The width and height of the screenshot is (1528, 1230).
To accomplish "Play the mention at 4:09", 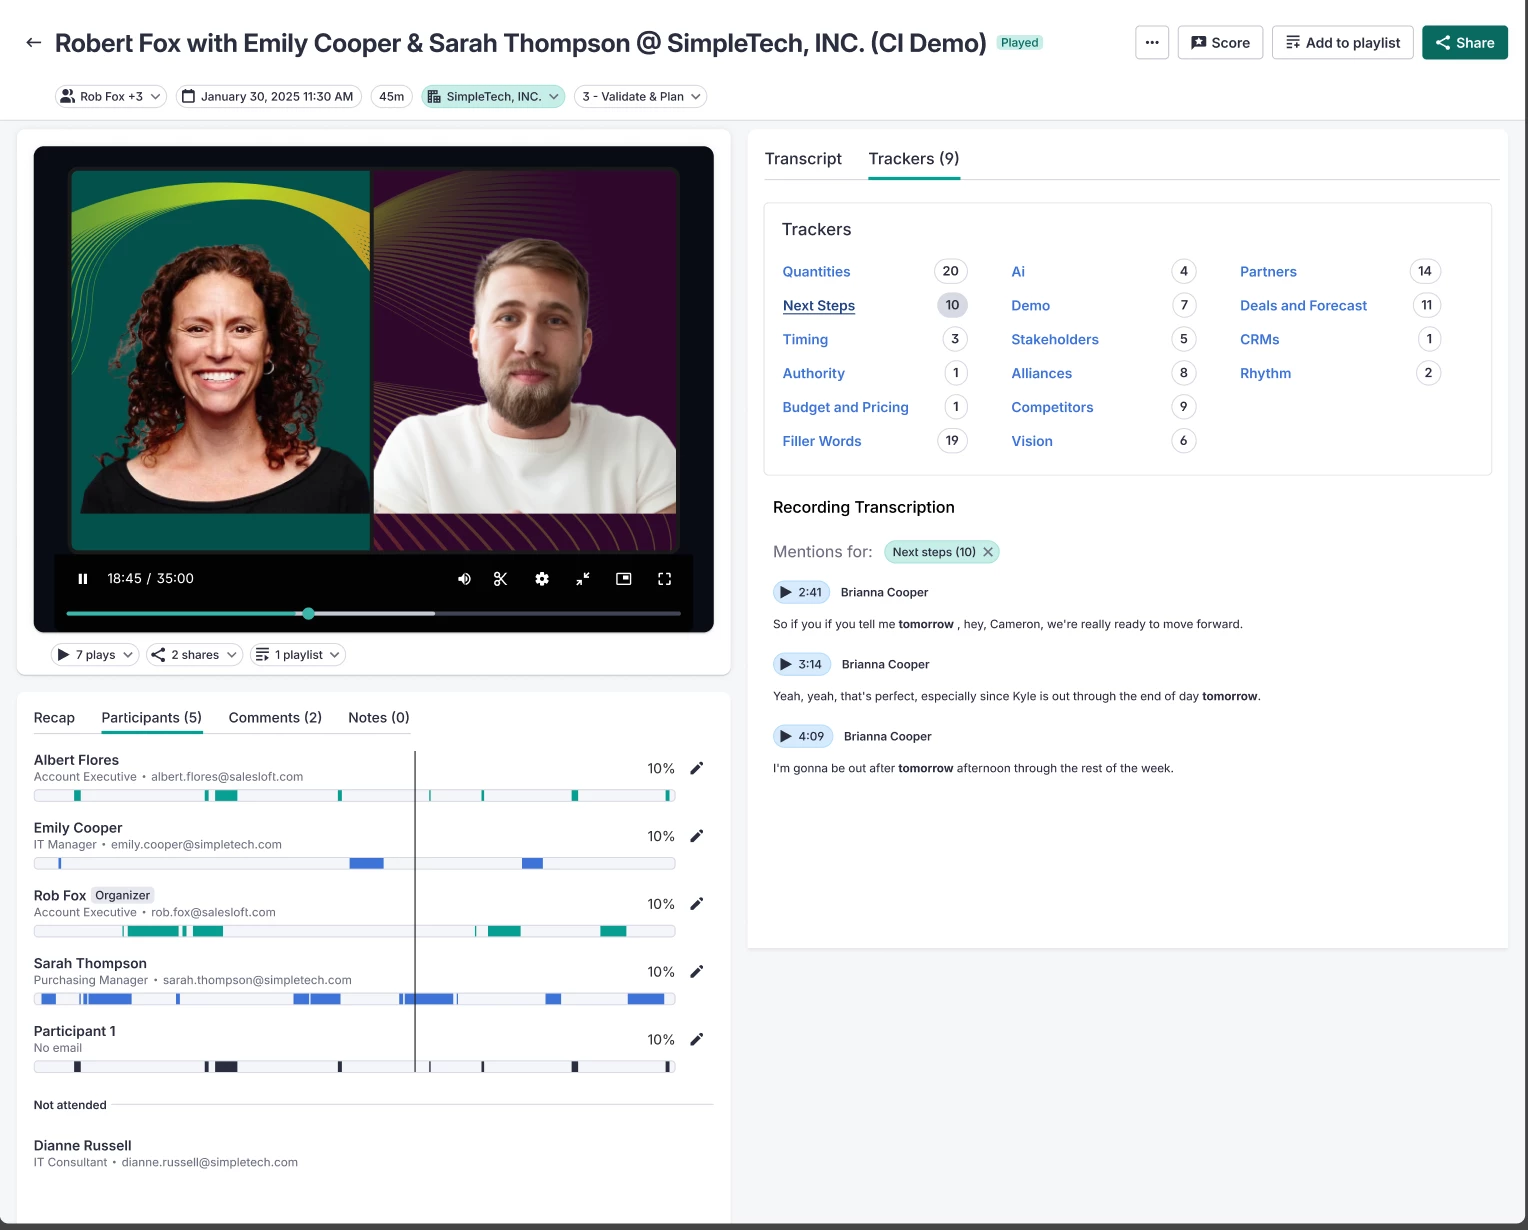I will pyautogui.click(x=801, y=737).
